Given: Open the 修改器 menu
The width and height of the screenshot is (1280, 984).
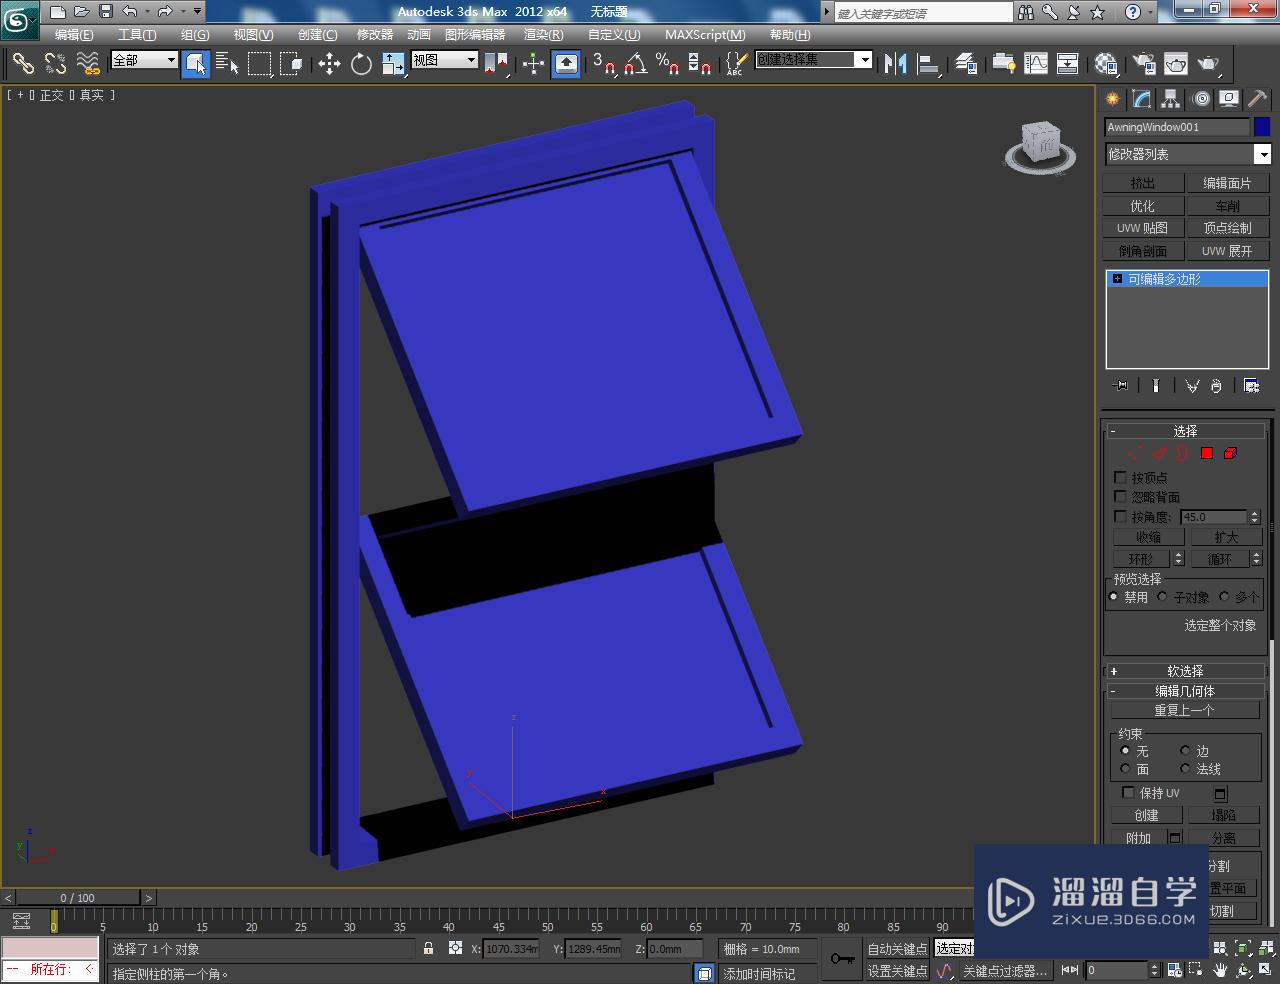Looking at the screenshot, I should [x=375, y=35].
